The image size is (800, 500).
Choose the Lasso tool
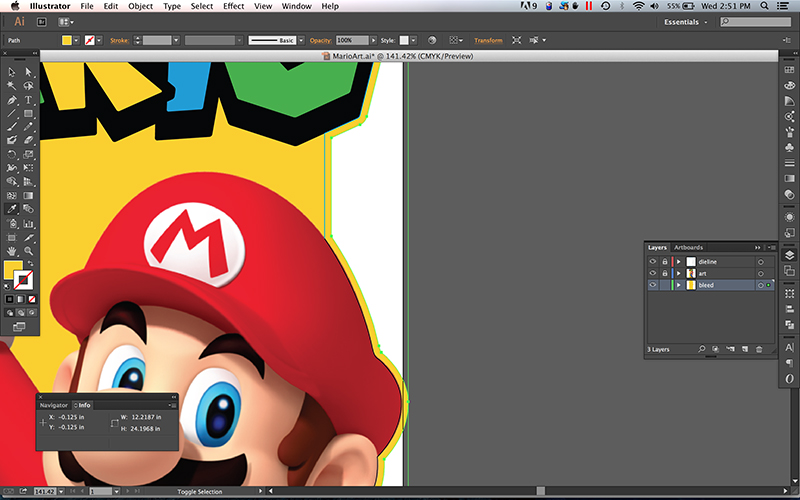(x=28, y=86)
